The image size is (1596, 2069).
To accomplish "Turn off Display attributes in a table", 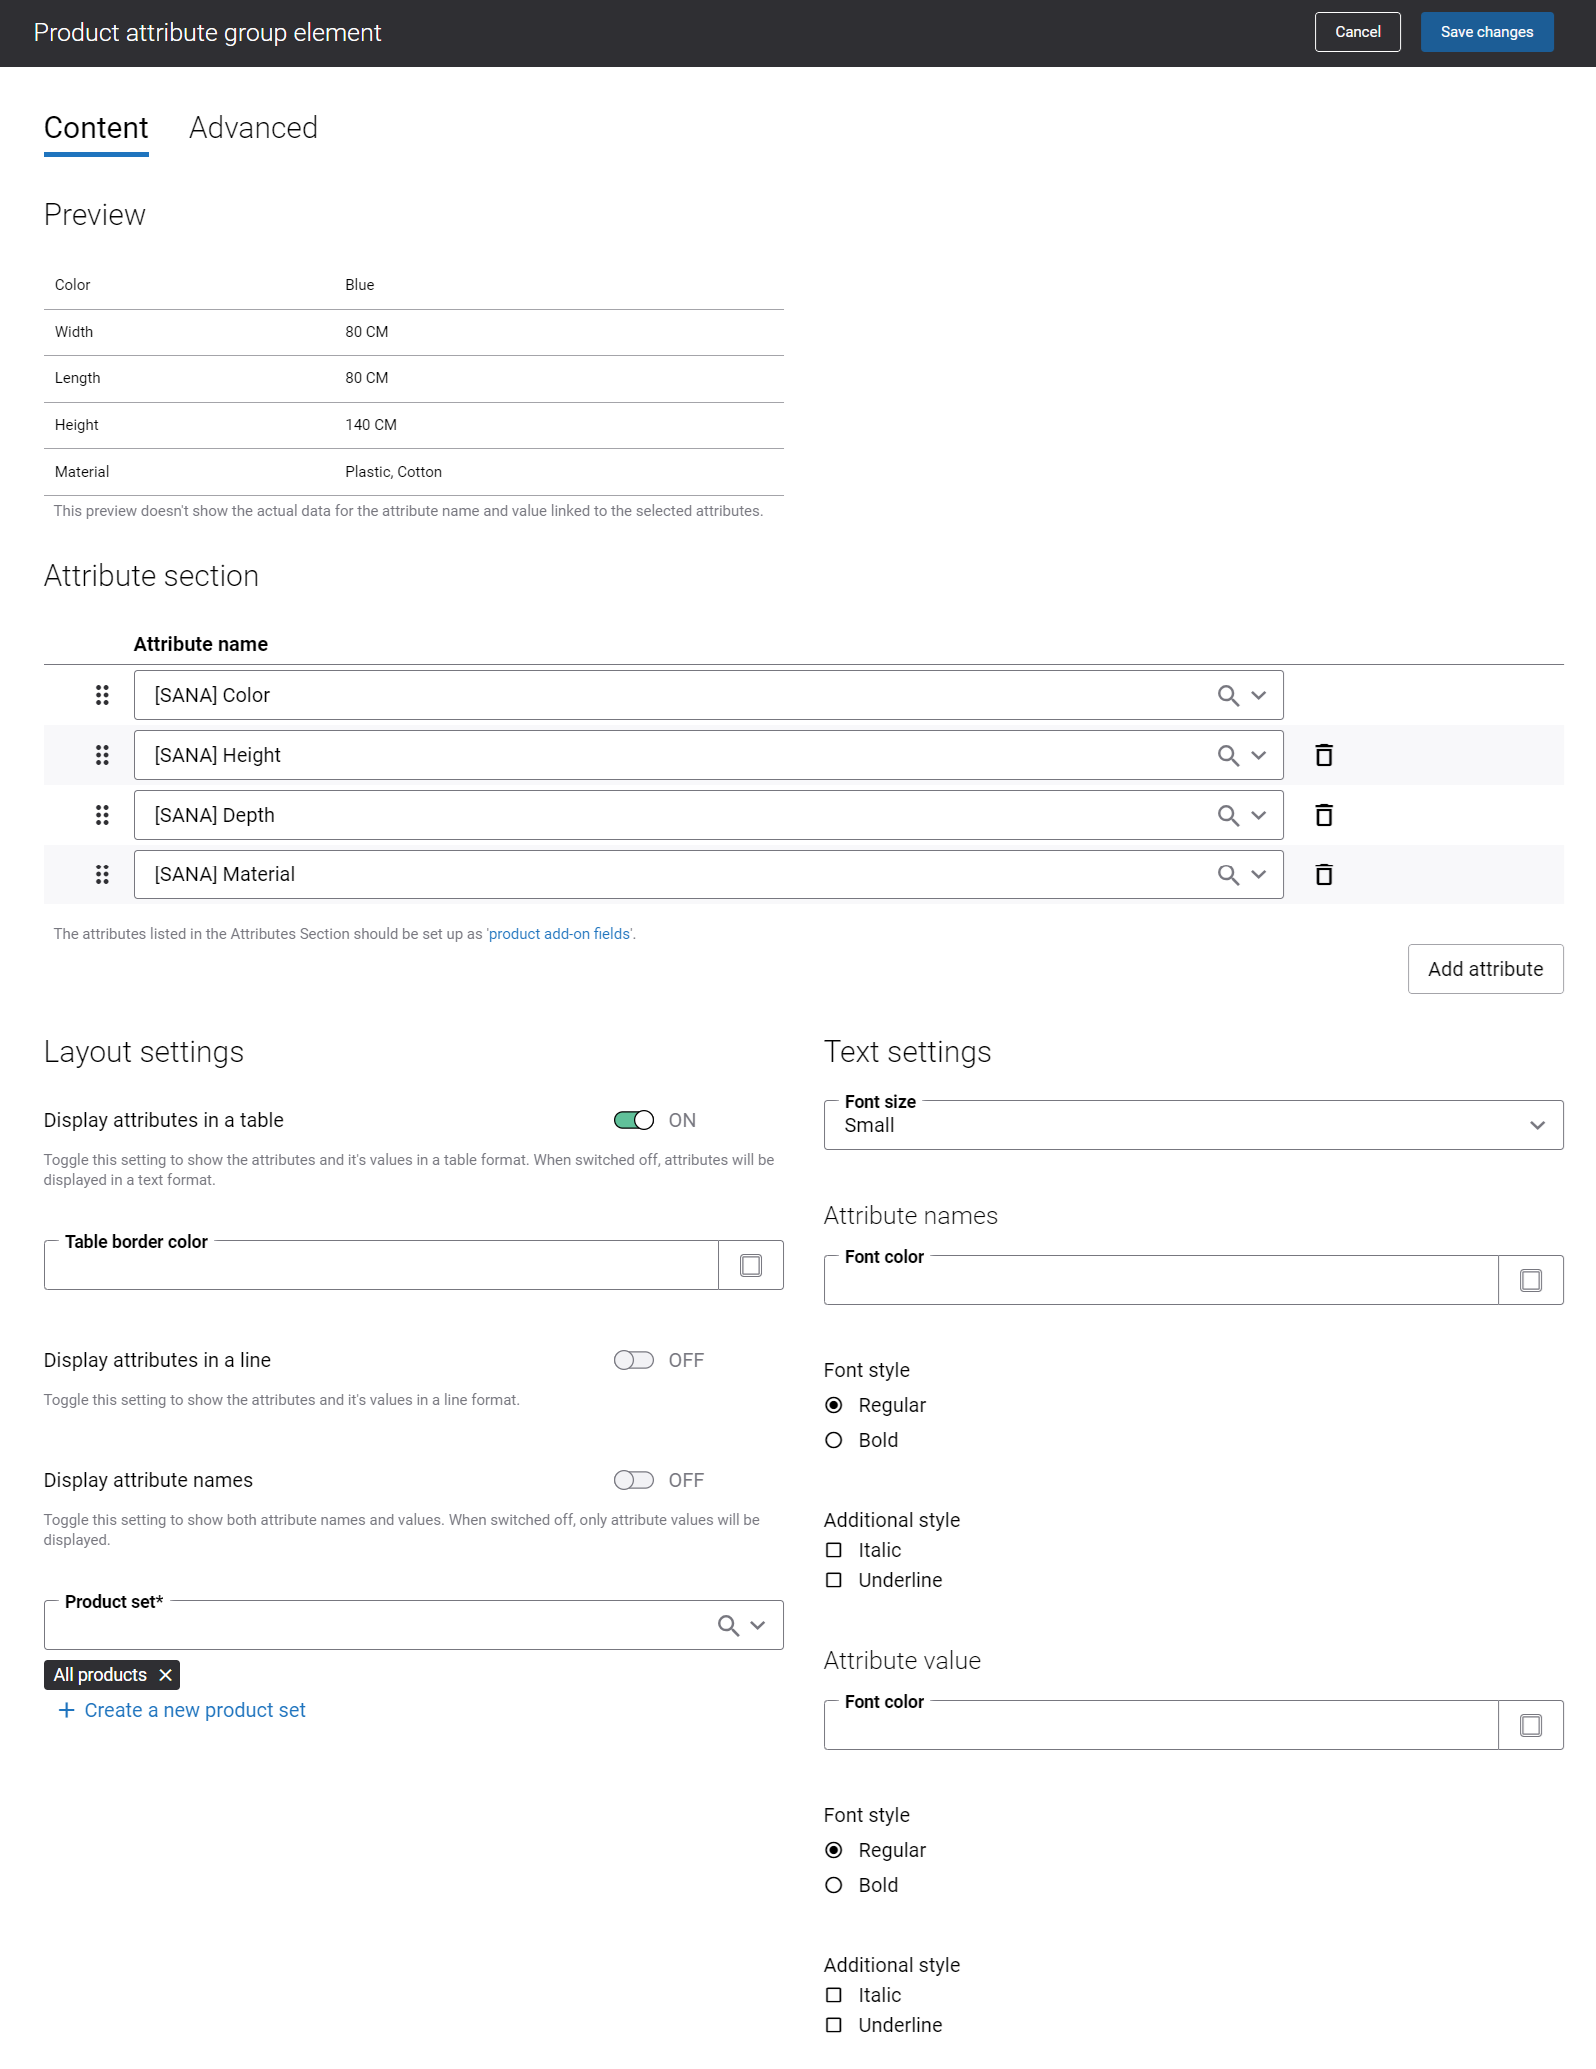I will [x=634, y=1120].
